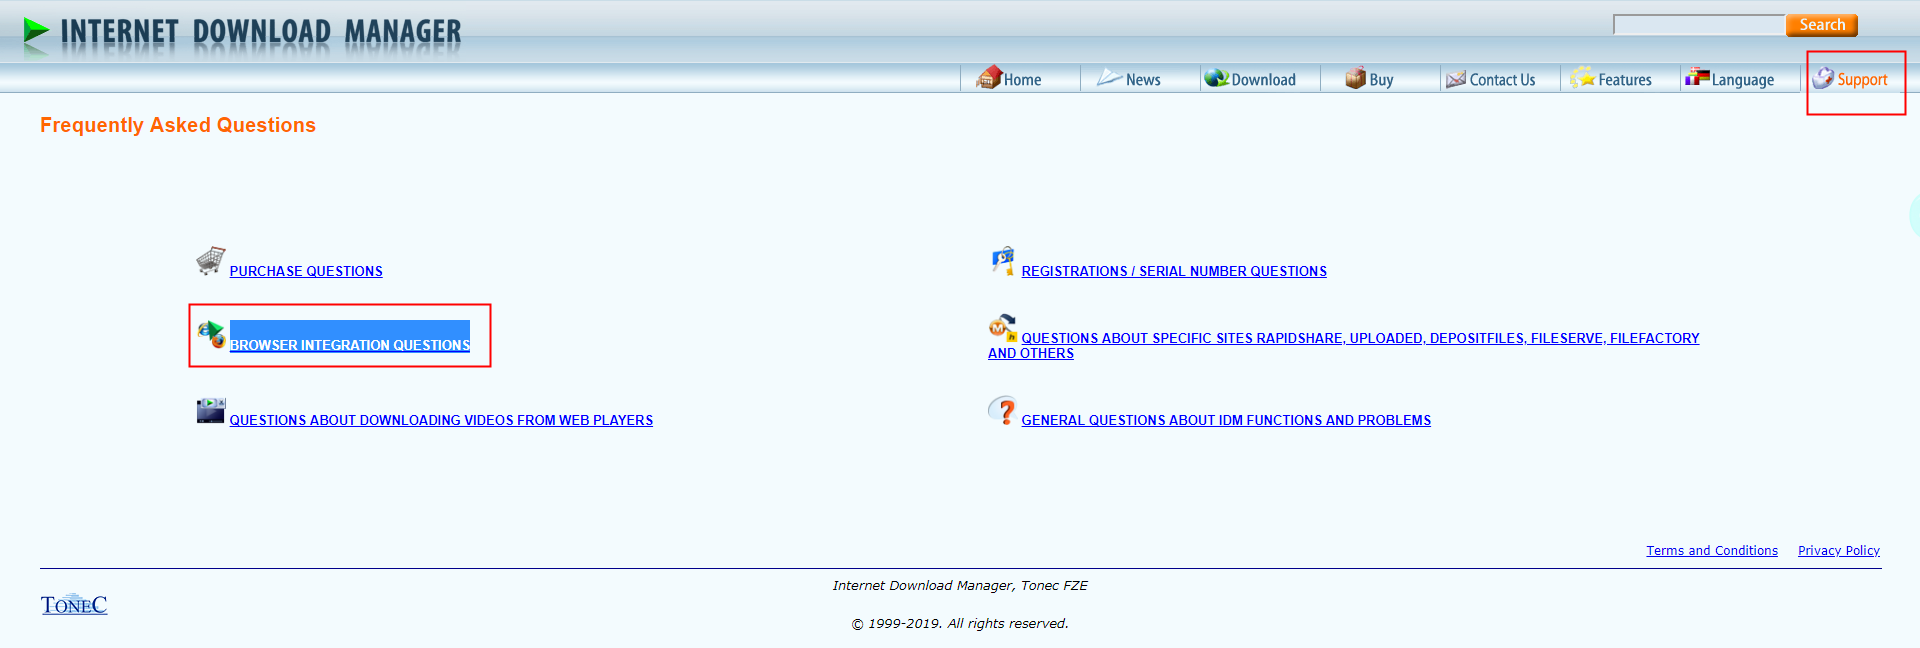The image size is (1920, 648).
Task: Open Registrations / Serial Number Questions link
Action: [x=1174, y=271]
